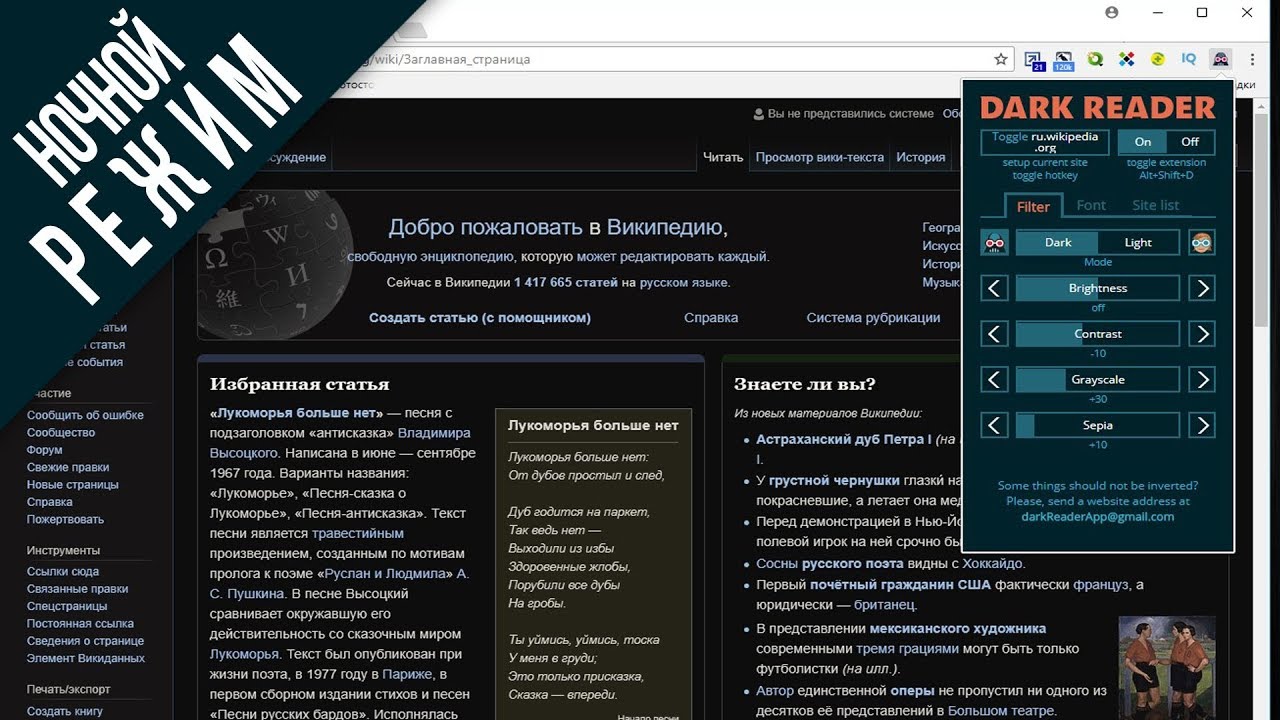Click the Chrome profile avatar icon
This screenshot has width=1280, height=720.
1112,13
